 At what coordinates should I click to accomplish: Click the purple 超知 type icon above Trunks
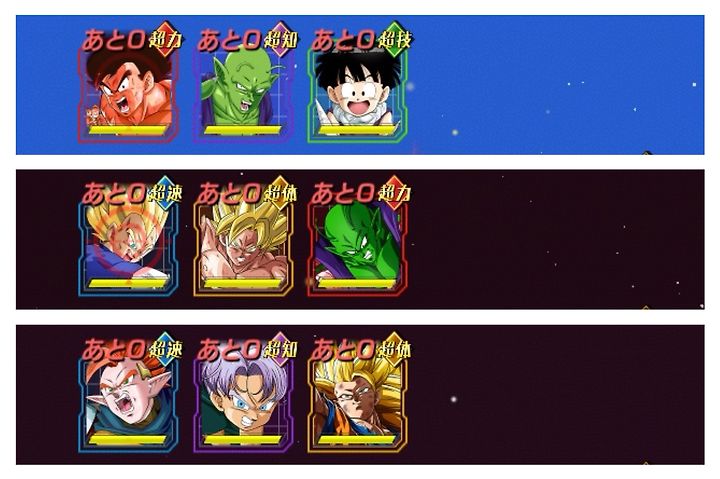[x=280, y=349]
